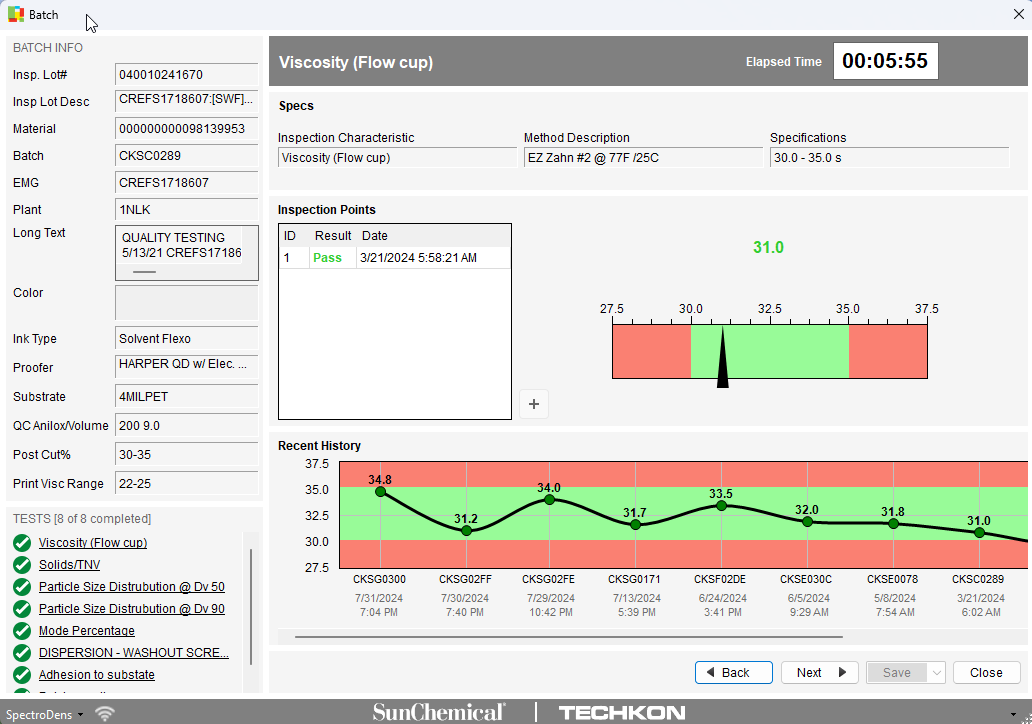Click checkmark for Adhesion to substate test

pos(22,675)
